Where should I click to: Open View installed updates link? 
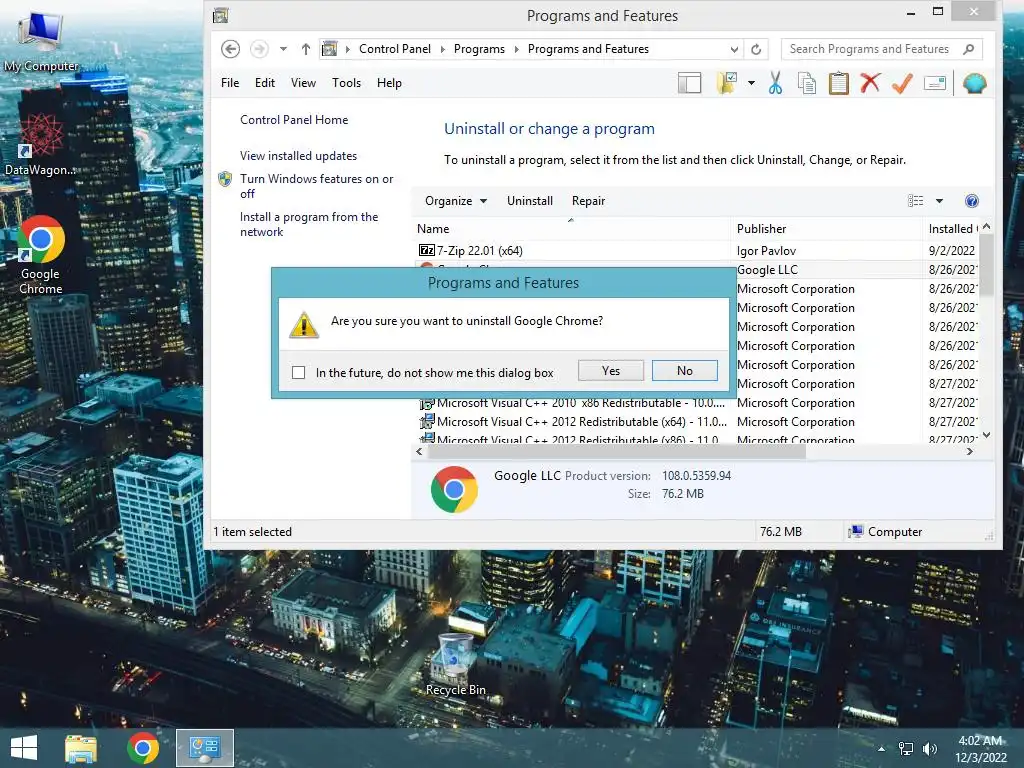coord(298,155)
